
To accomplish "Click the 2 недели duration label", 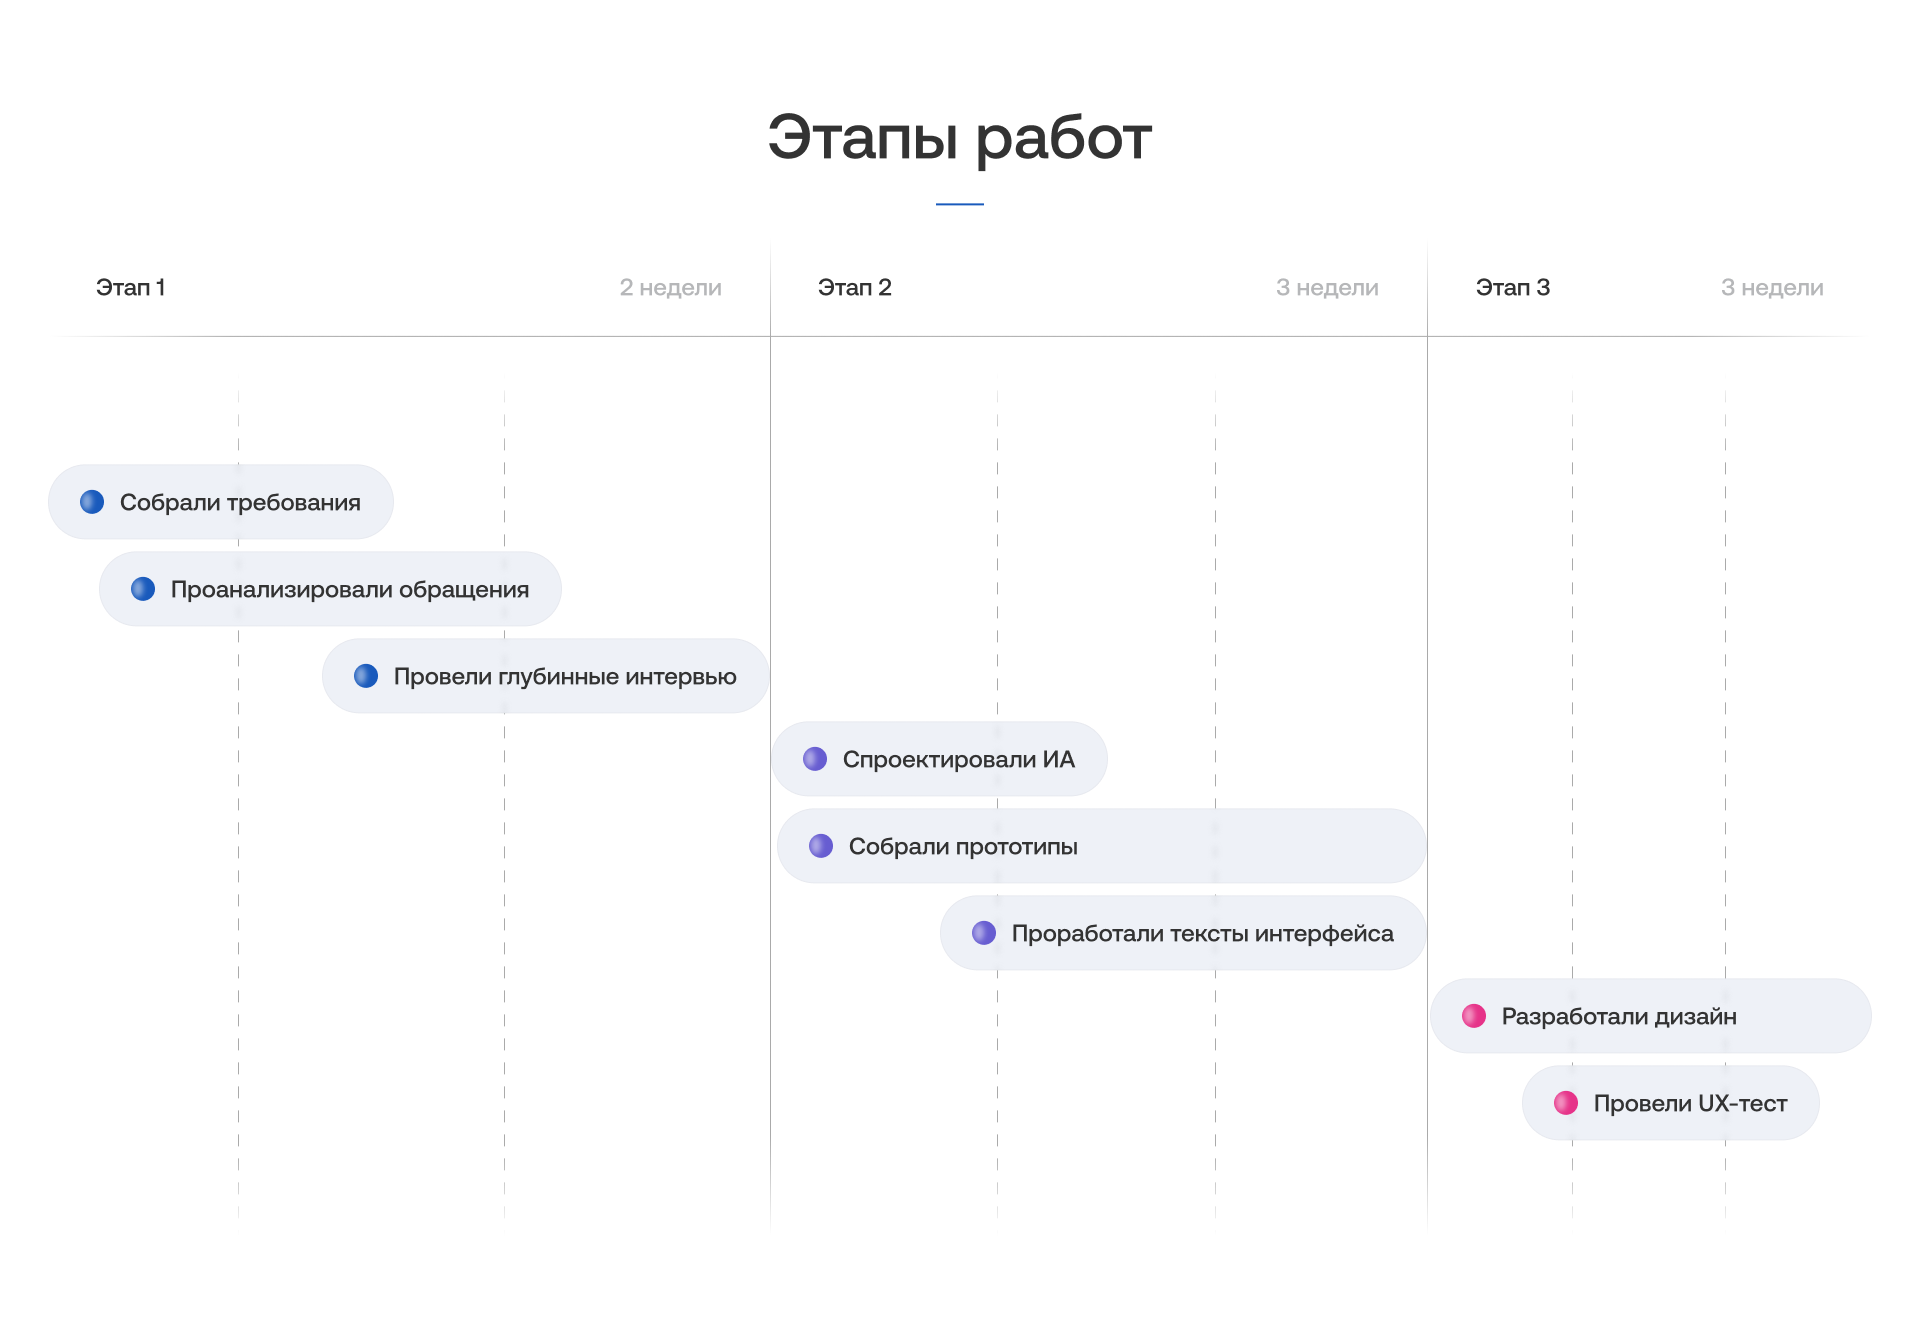I will 670,288.
